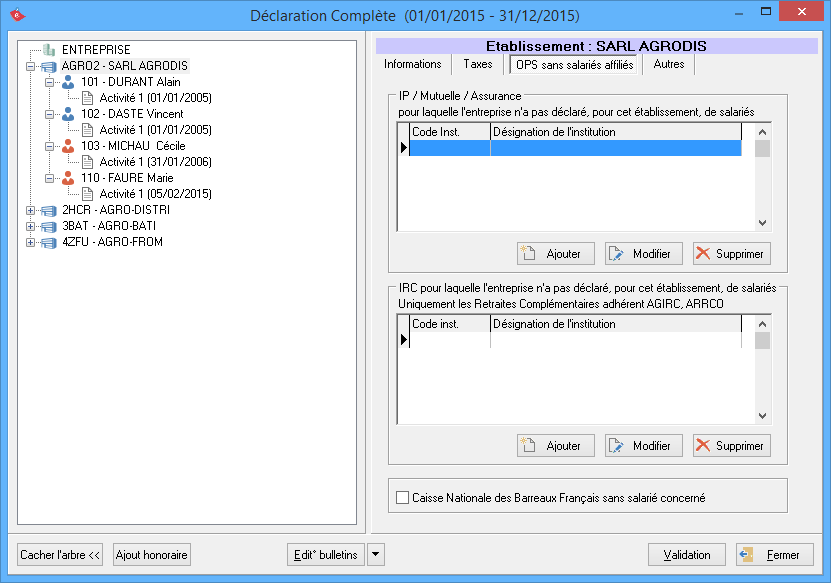The width and height of the screenshot is (831, 583).
Task: Open dropdown arrow beside Edit° bulletins
Action: click(375, 554)
